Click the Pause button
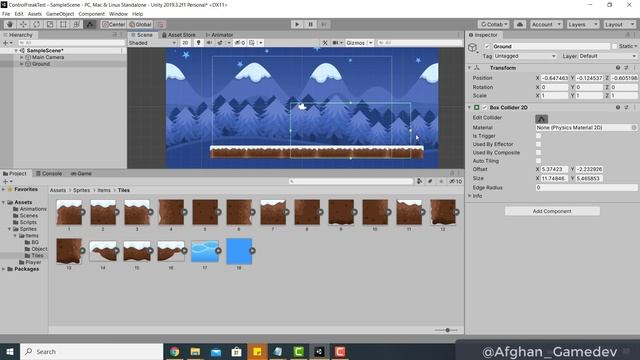 [x=310, y=24]
